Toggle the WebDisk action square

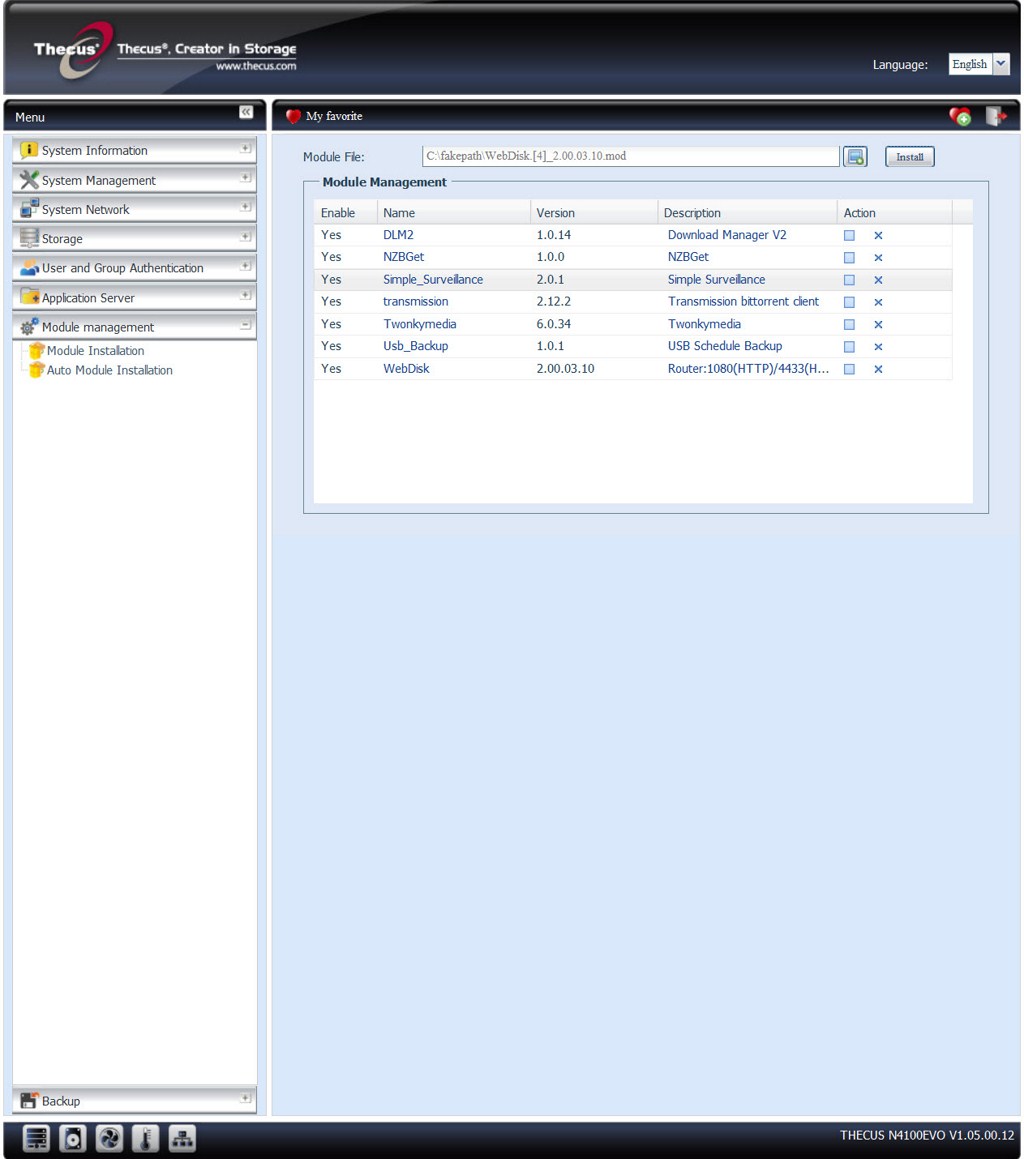(850, 369)
